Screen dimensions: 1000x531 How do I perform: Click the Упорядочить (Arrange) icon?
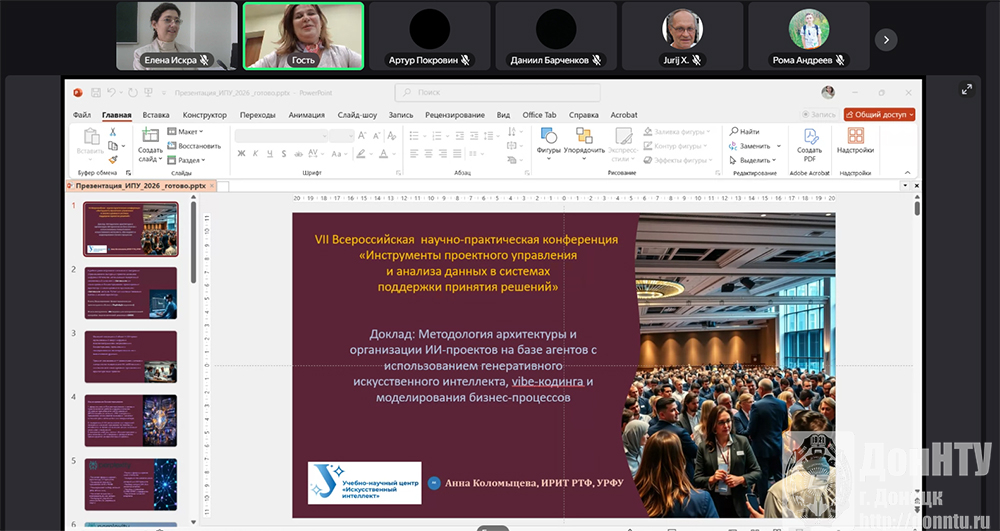(x=584, y=137)
